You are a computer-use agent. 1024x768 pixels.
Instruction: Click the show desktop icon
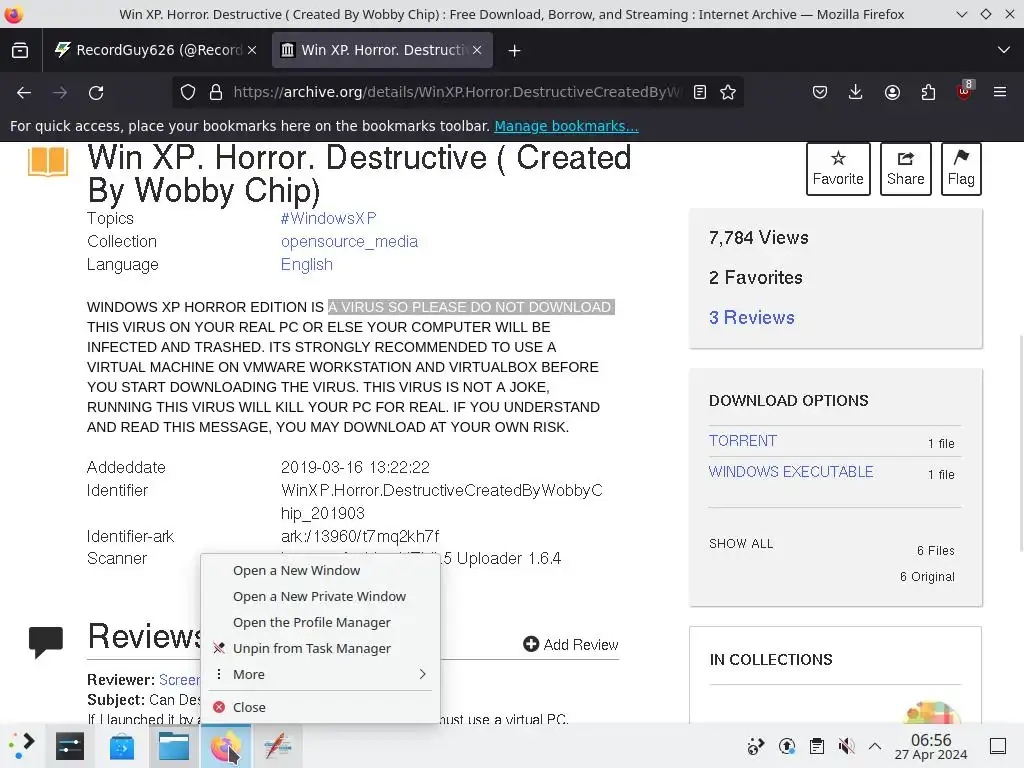coord(998,746)
